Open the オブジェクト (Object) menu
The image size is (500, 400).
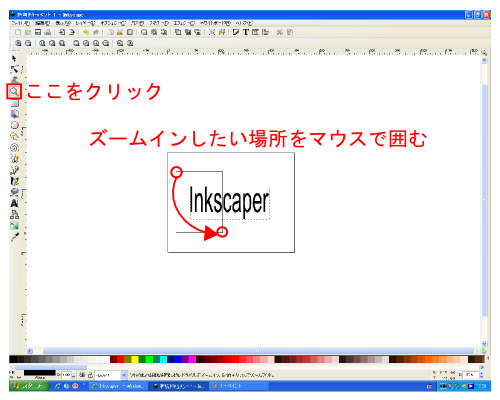pos(113,23)
